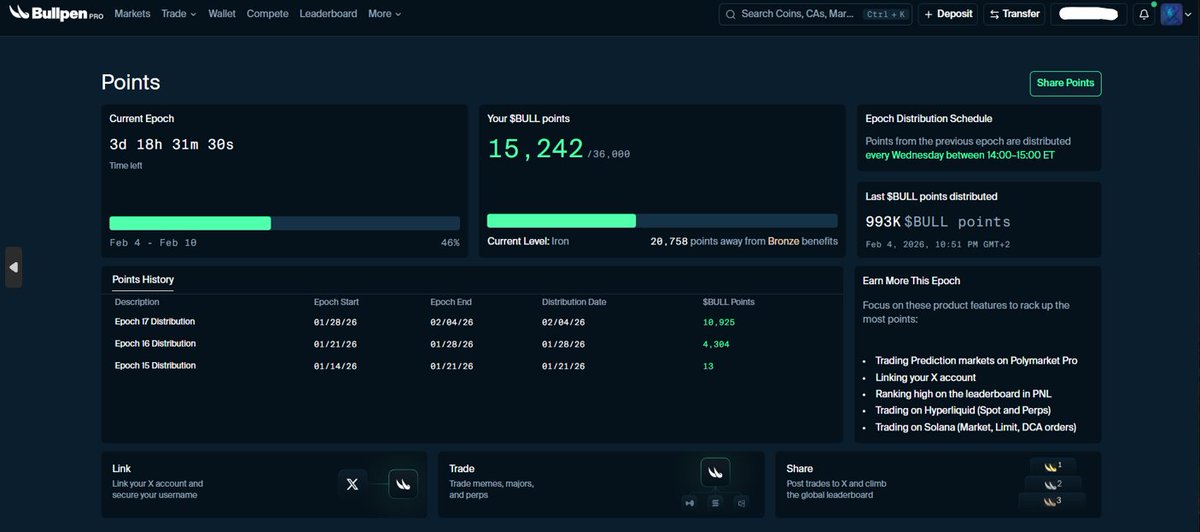Click 'Linking your X account' bullet
The image size is (1200, 532).
(x=925, y=377)
